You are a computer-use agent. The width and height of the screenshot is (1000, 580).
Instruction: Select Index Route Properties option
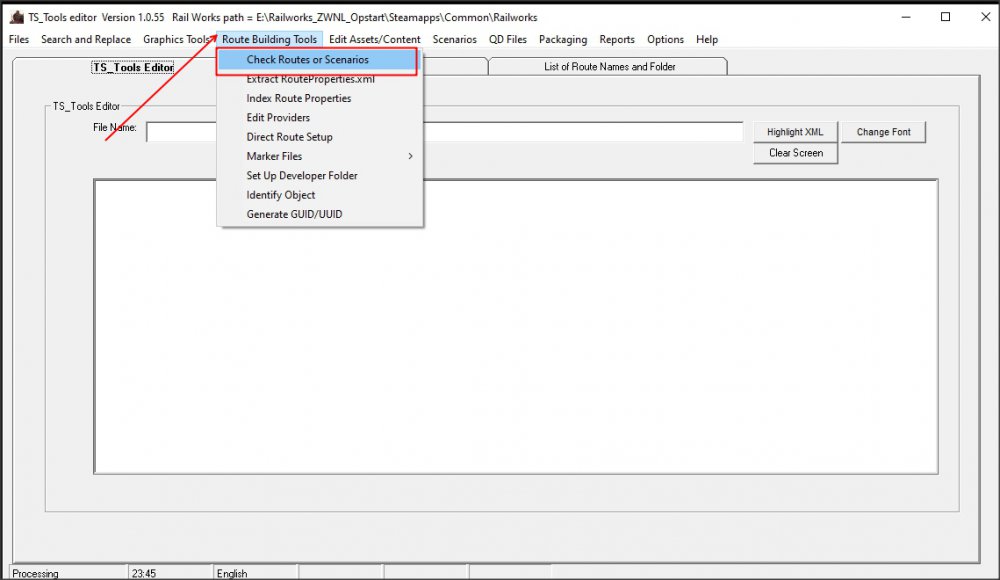pos(298,98)
